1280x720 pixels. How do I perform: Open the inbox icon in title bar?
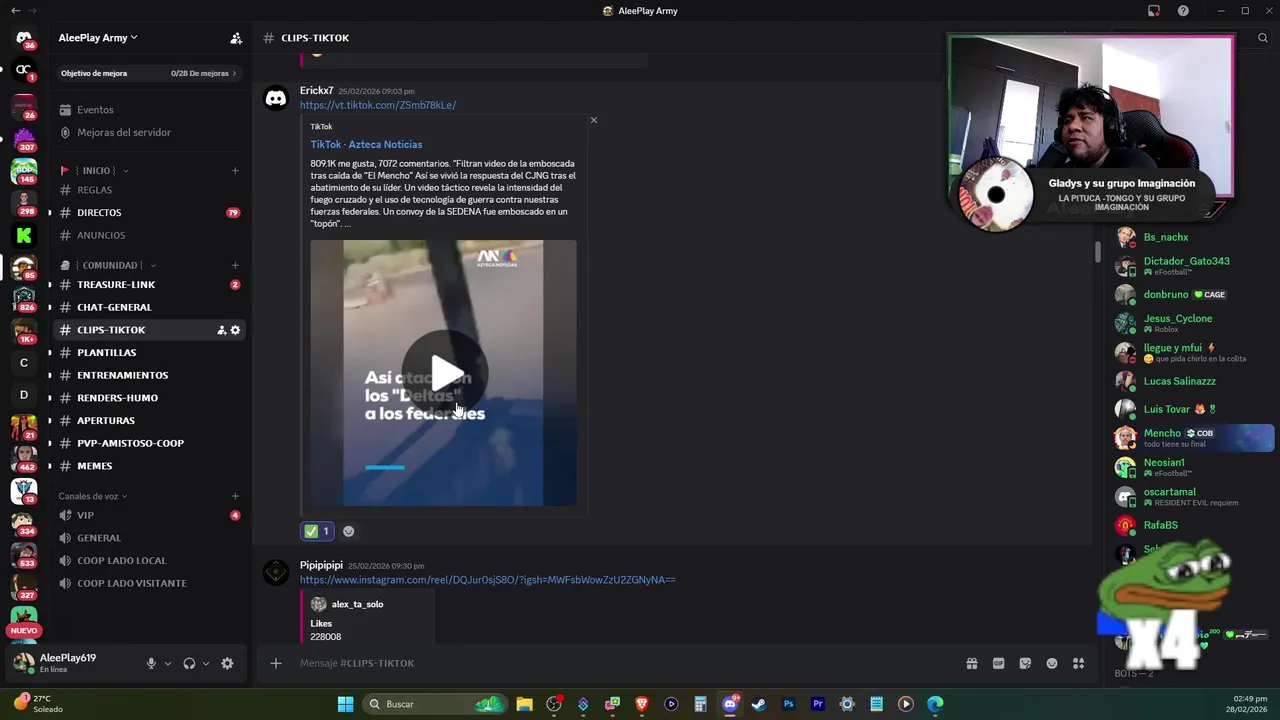(x=1154, y=11)
